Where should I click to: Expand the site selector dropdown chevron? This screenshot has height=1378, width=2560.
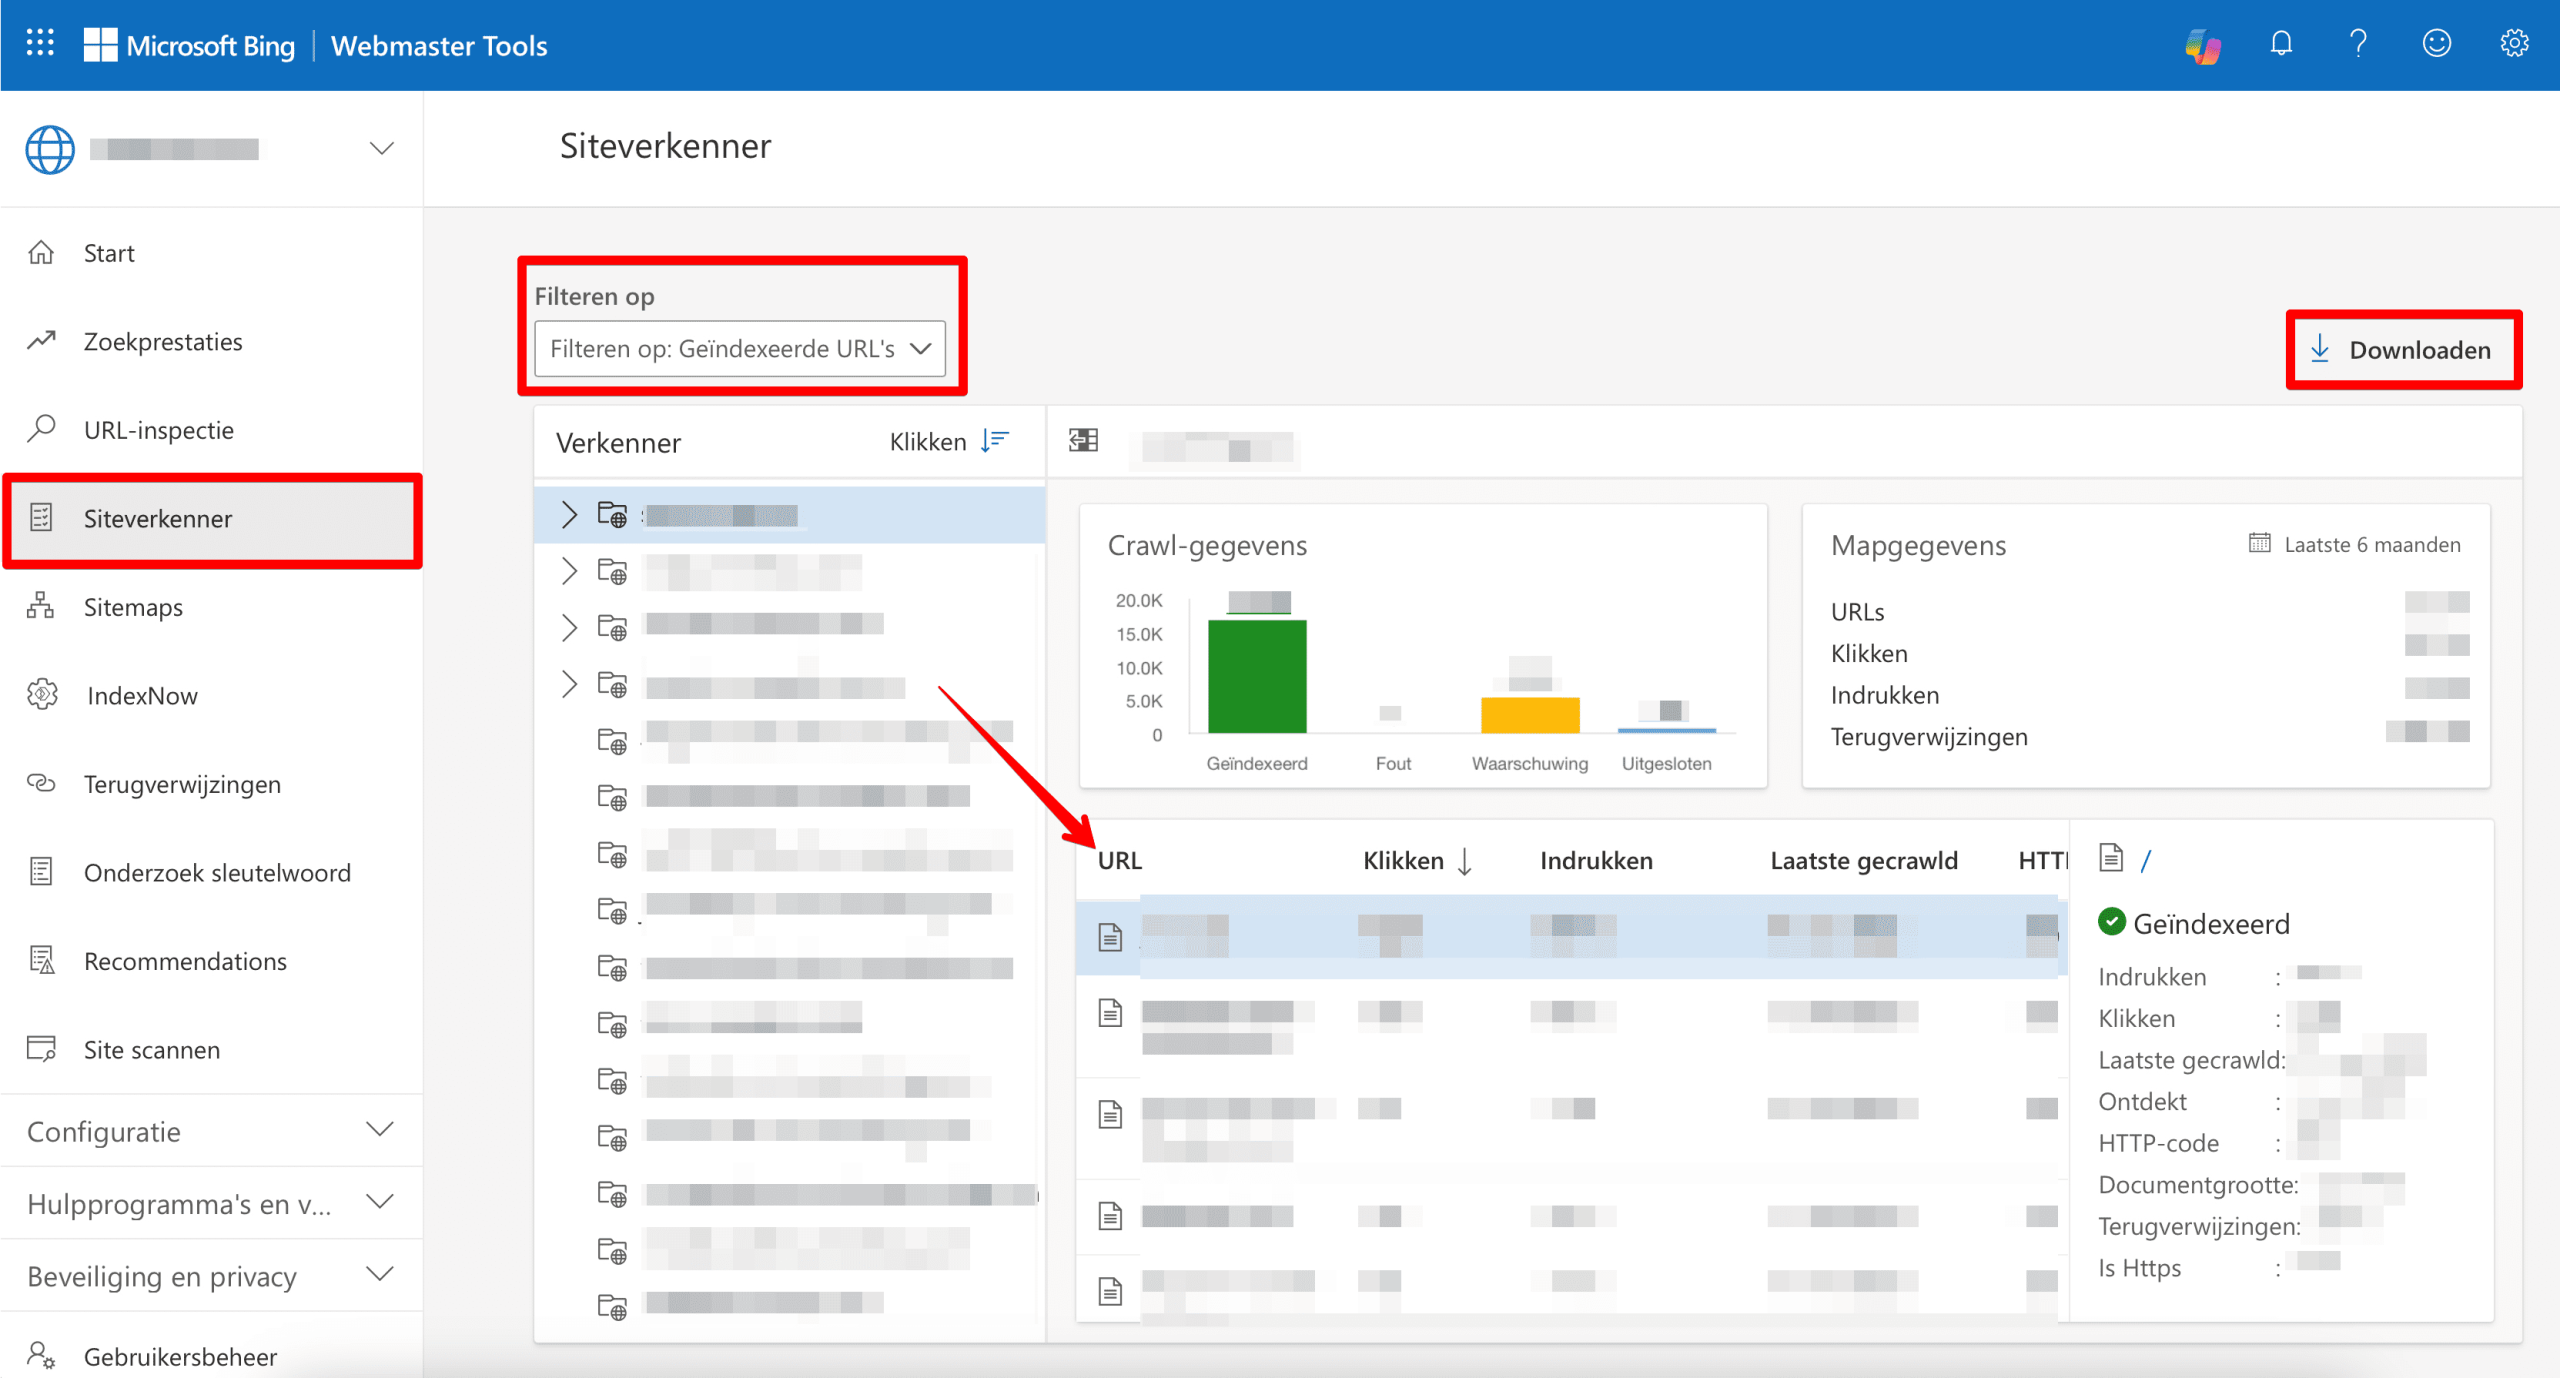(381, 149)
